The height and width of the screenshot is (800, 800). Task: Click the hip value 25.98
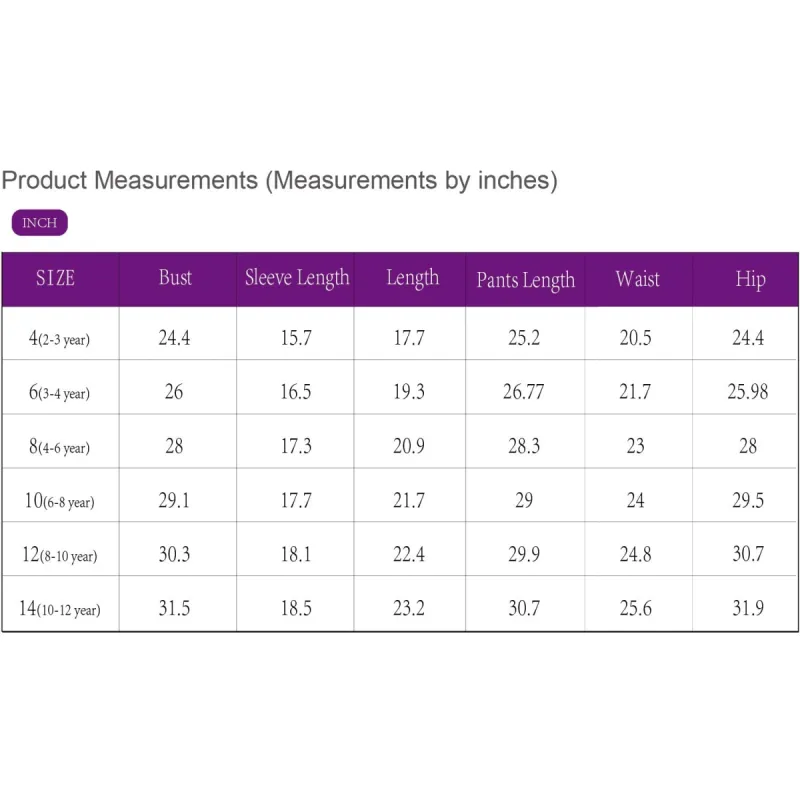pyautogui.click(x=747, y=392)
